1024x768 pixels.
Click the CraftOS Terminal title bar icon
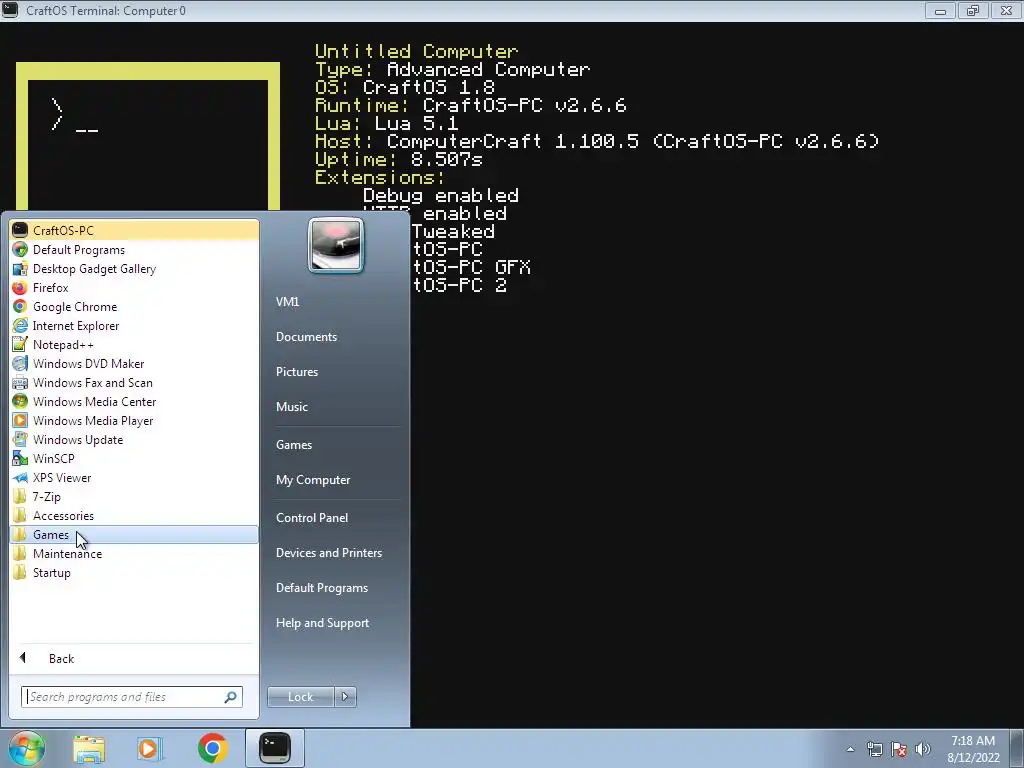pyautogui.click(x=10, y=10)
